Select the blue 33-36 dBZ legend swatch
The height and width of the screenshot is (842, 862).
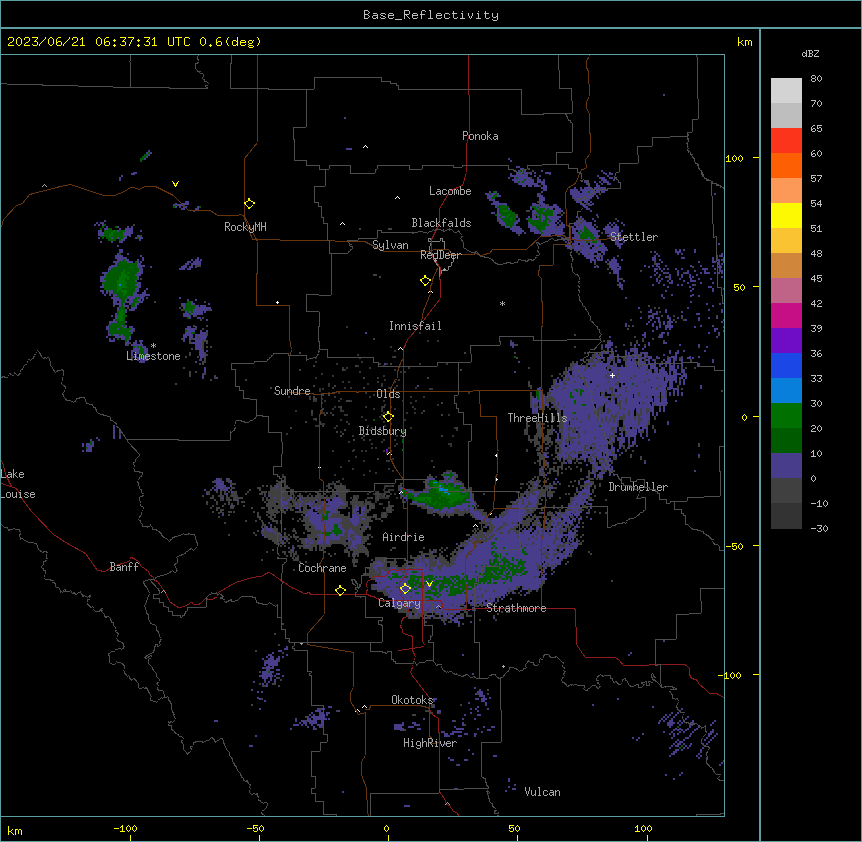786,365
